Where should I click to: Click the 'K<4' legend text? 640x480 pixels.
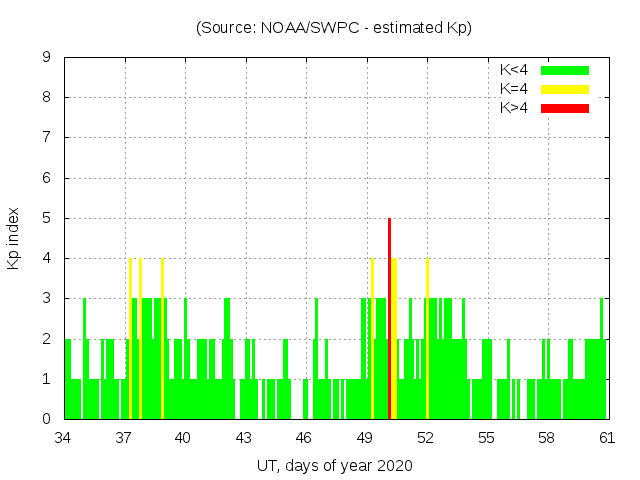coord(514,70)
